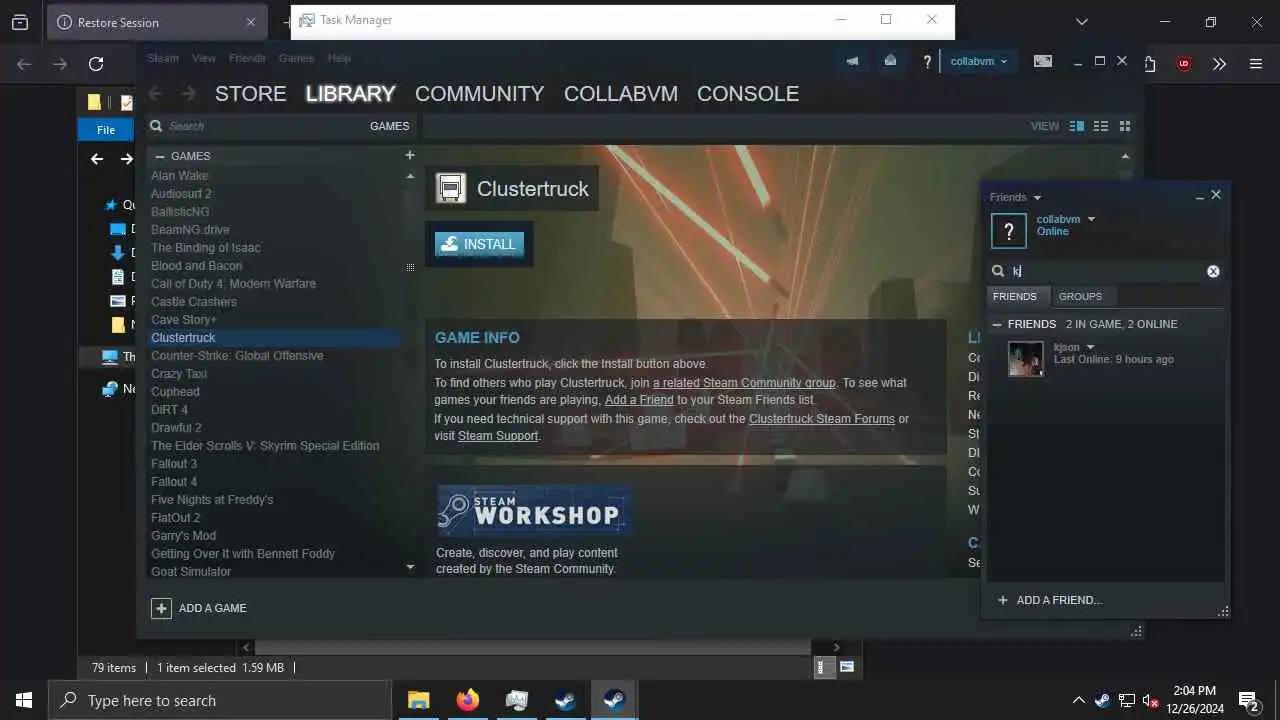Image resolution: width=1280 pixels, height=720 pixels.
Task: Click the ADD A GAME plus icon
Action: pyautogui.click(x=161, y=608)
